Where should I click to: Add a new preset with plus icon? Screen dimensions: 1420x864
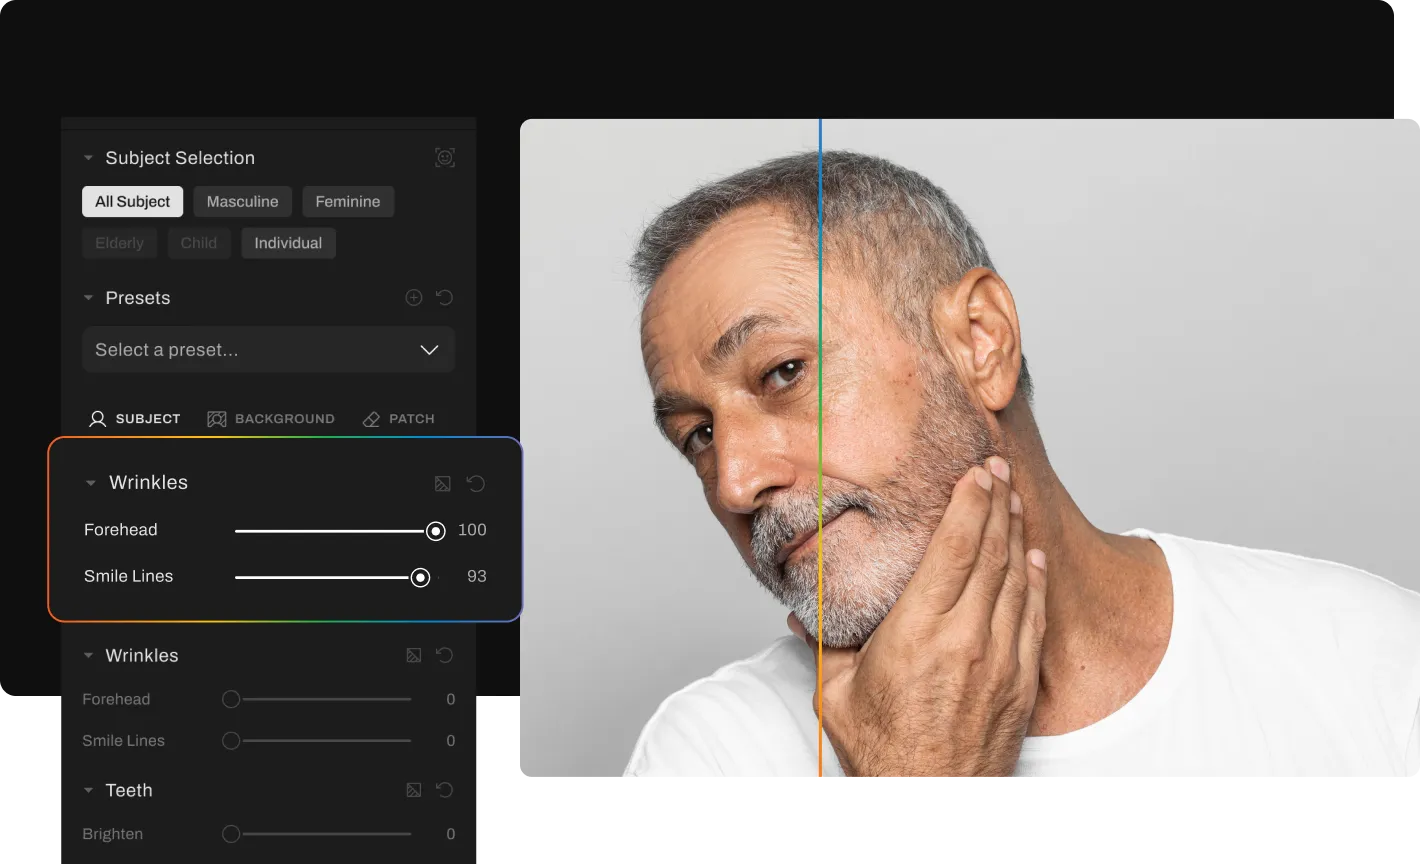[414, 298]
